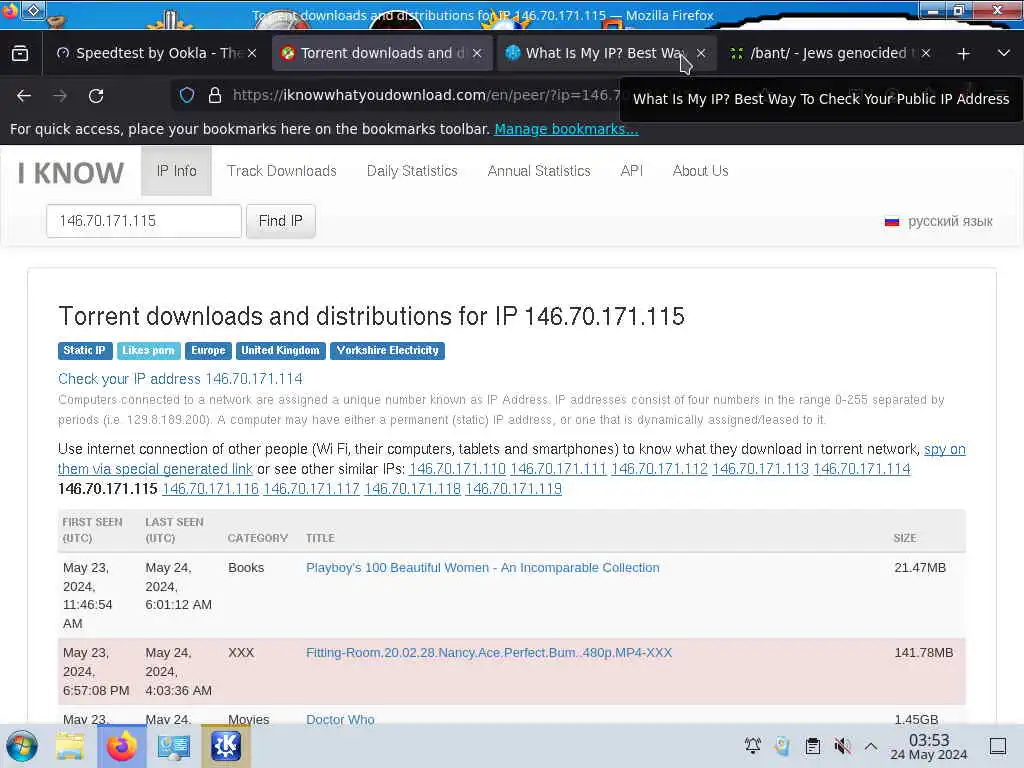Open Daily Statistics page

(412, 171)
